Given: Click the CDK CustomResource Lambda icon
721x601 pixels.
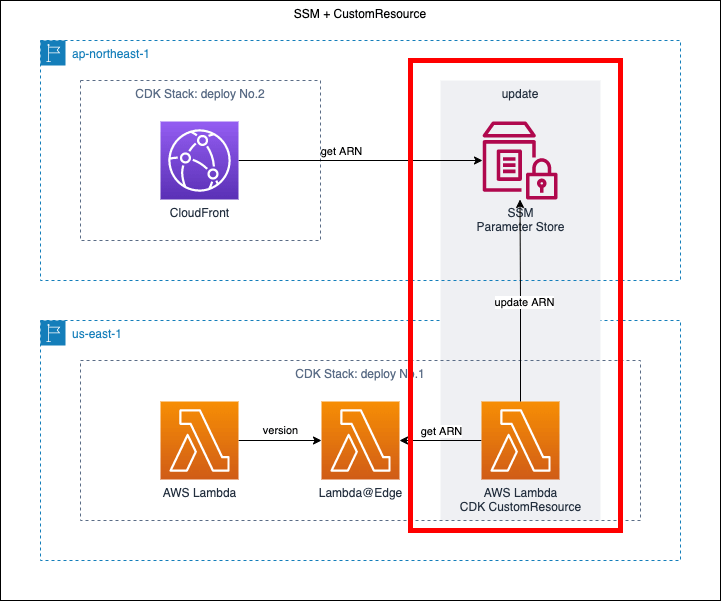Looking at the screenshot, I should (x=520, y=441).
